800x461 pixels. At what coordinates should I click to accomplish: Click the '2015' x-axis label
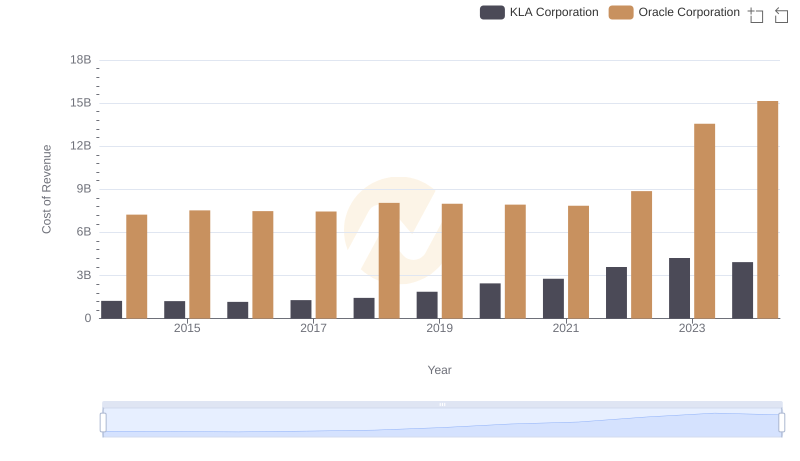click(187, 328)
